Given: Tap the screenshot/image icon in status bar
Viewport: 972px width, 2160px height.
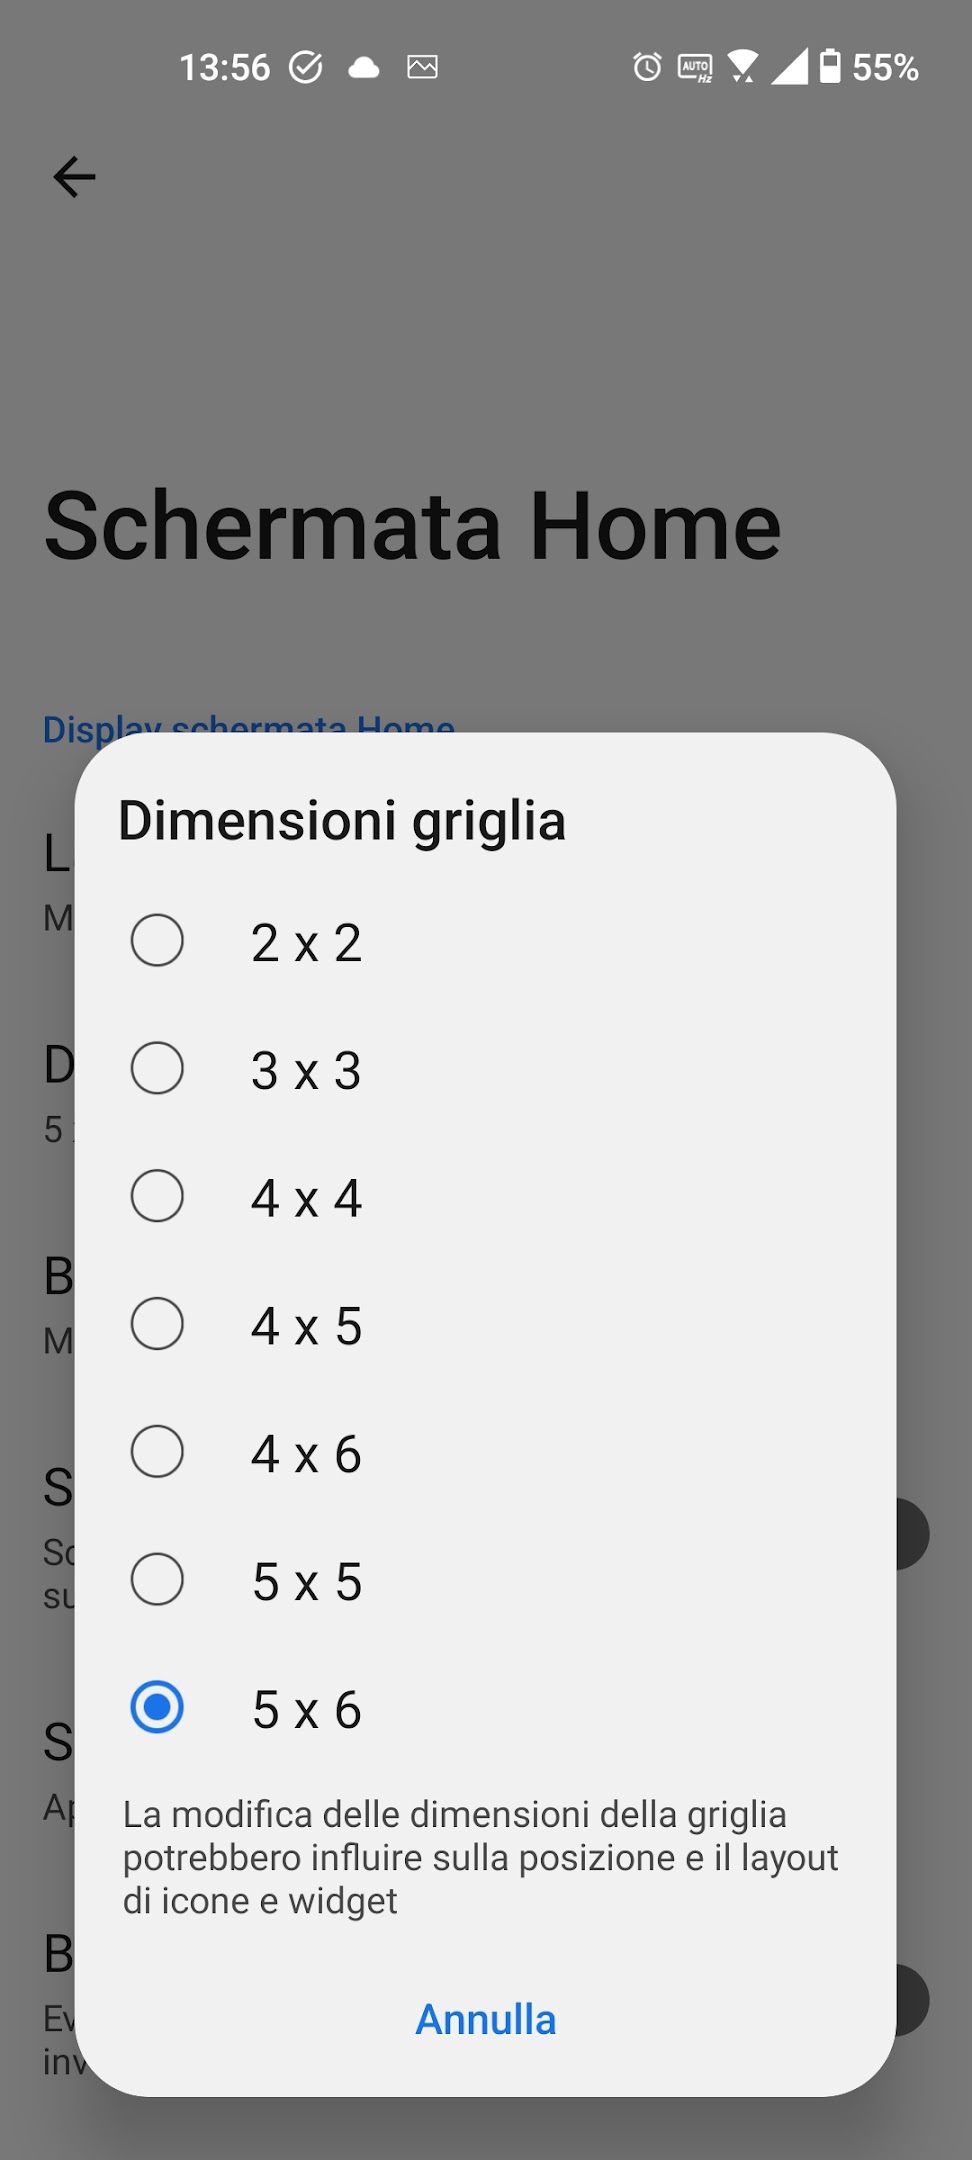Looking at the screenshot, I should pos(423,66).
